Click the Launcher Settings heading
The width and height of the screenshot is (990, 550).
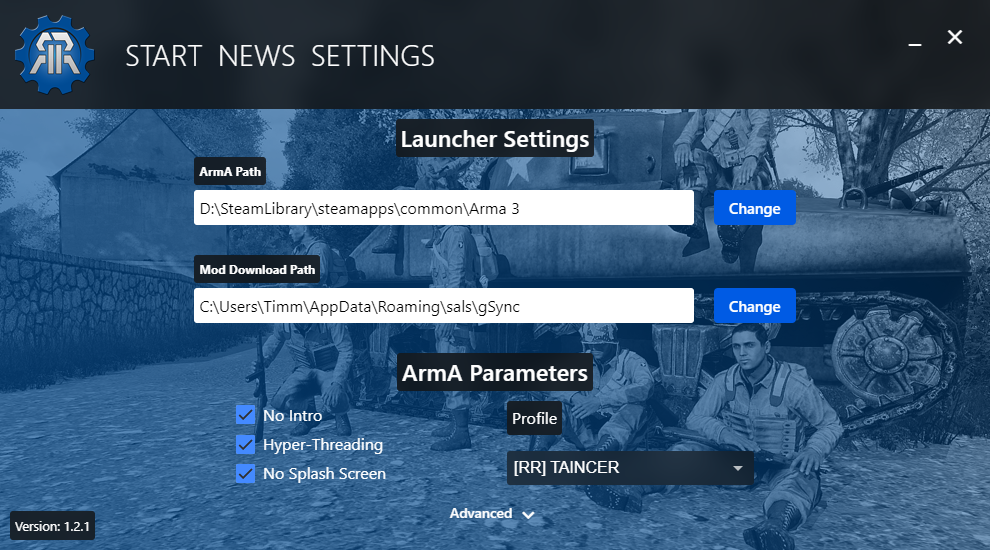(495, 139)
